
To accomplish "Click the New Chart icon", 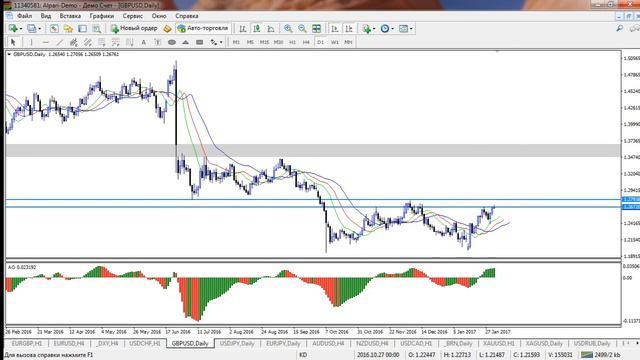I will click(13, 29).
